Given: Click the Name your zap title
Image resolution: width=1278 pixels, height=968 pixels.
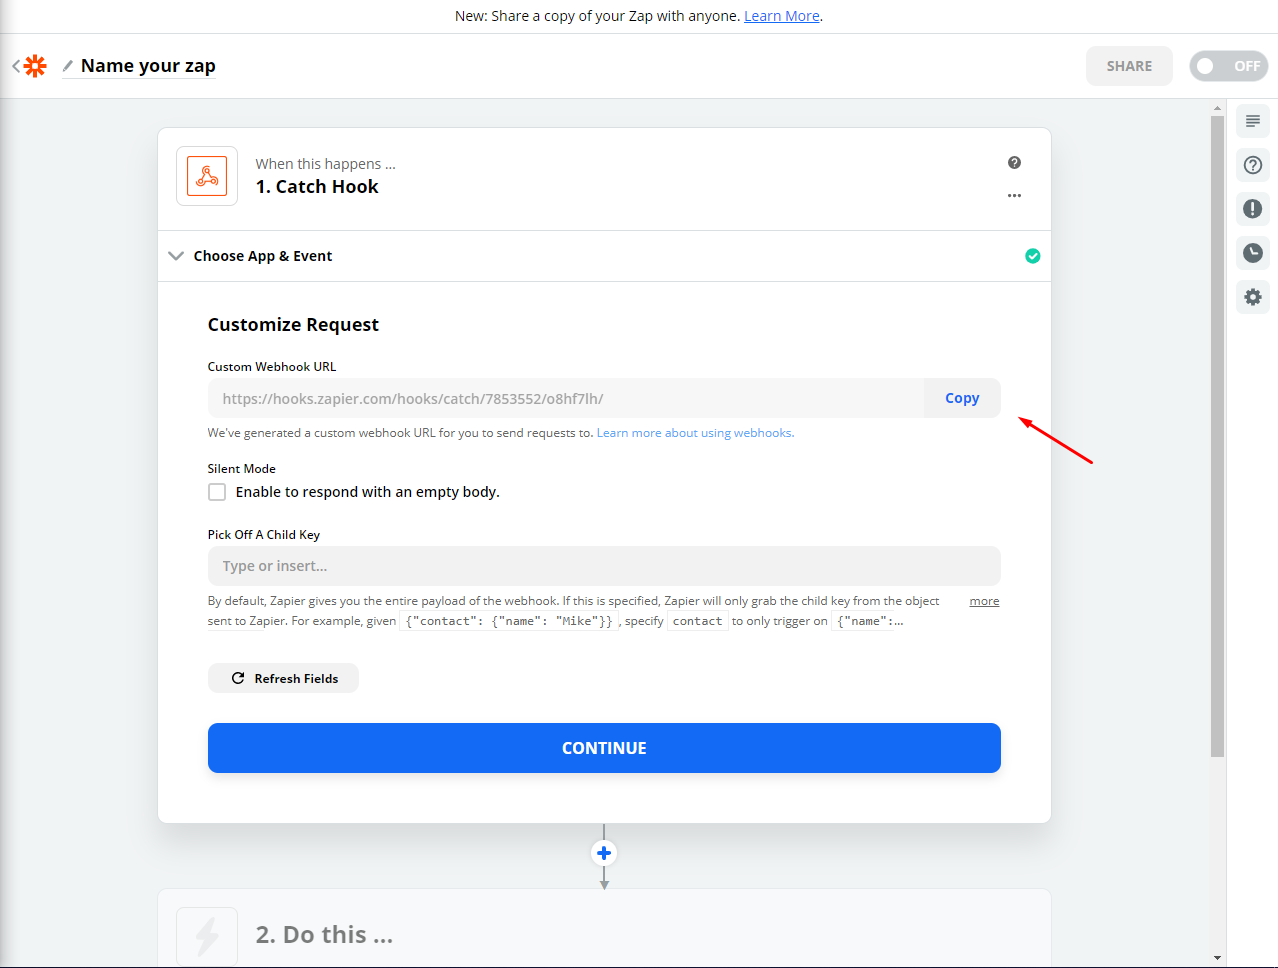Looking at the screenshot, I should [x=148, y=66].
